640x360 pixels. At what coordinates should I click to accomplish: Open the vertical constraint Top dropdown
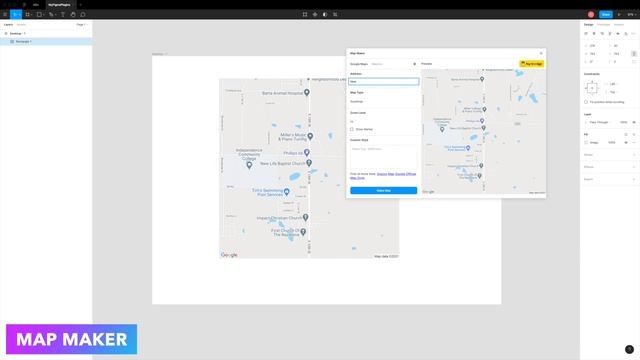(x=613, y=92)
